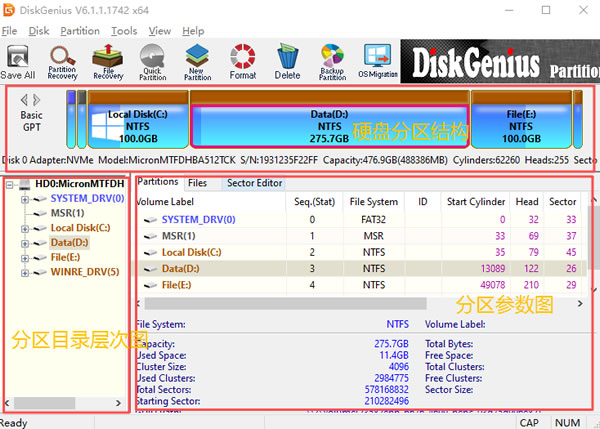
Task: Open the Tools menu
Action: [124, 31]
